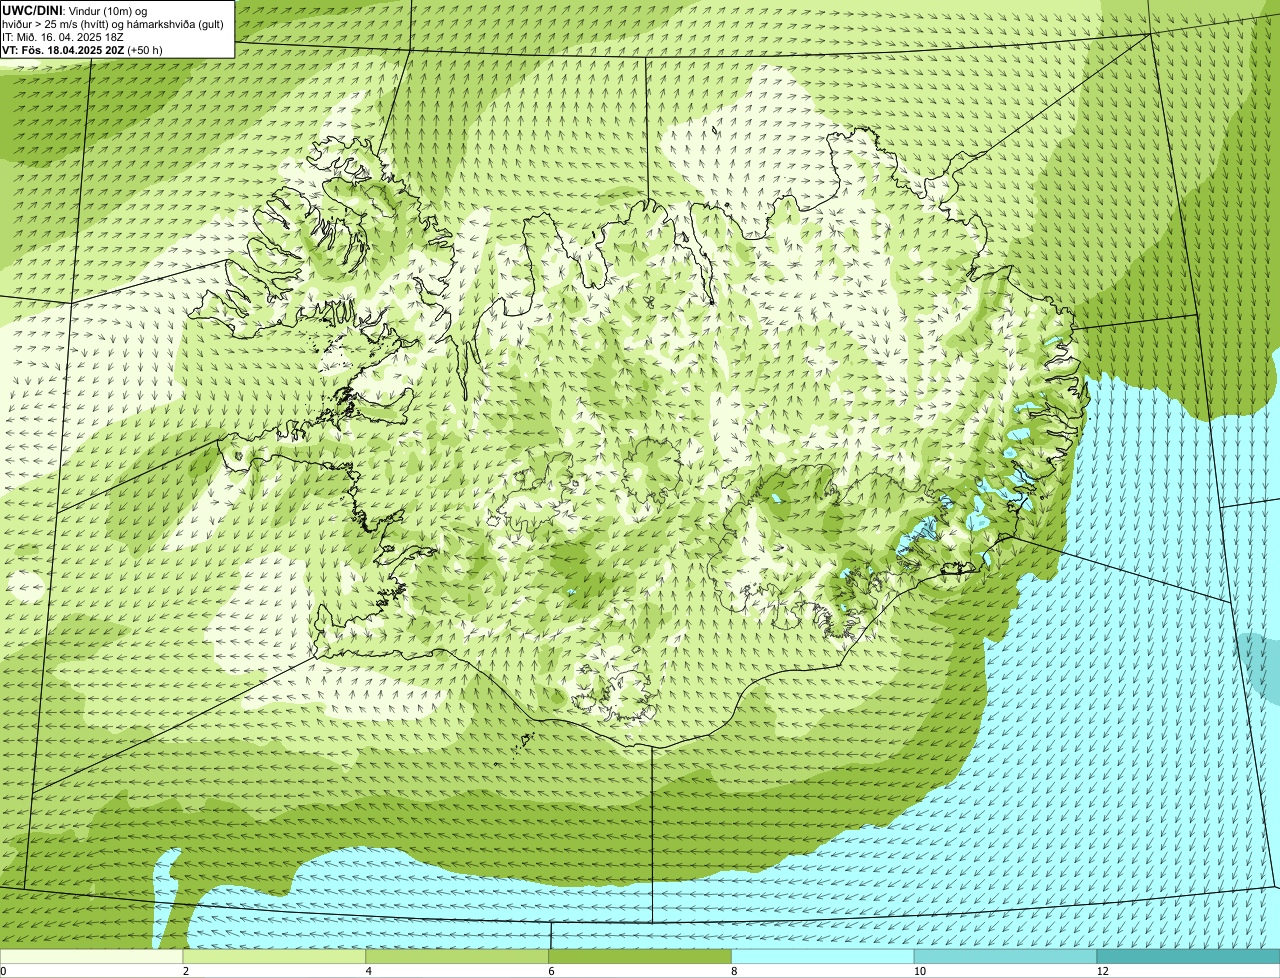Click the 8–10 m/s light cyan legend swatch

coord(825,956)
